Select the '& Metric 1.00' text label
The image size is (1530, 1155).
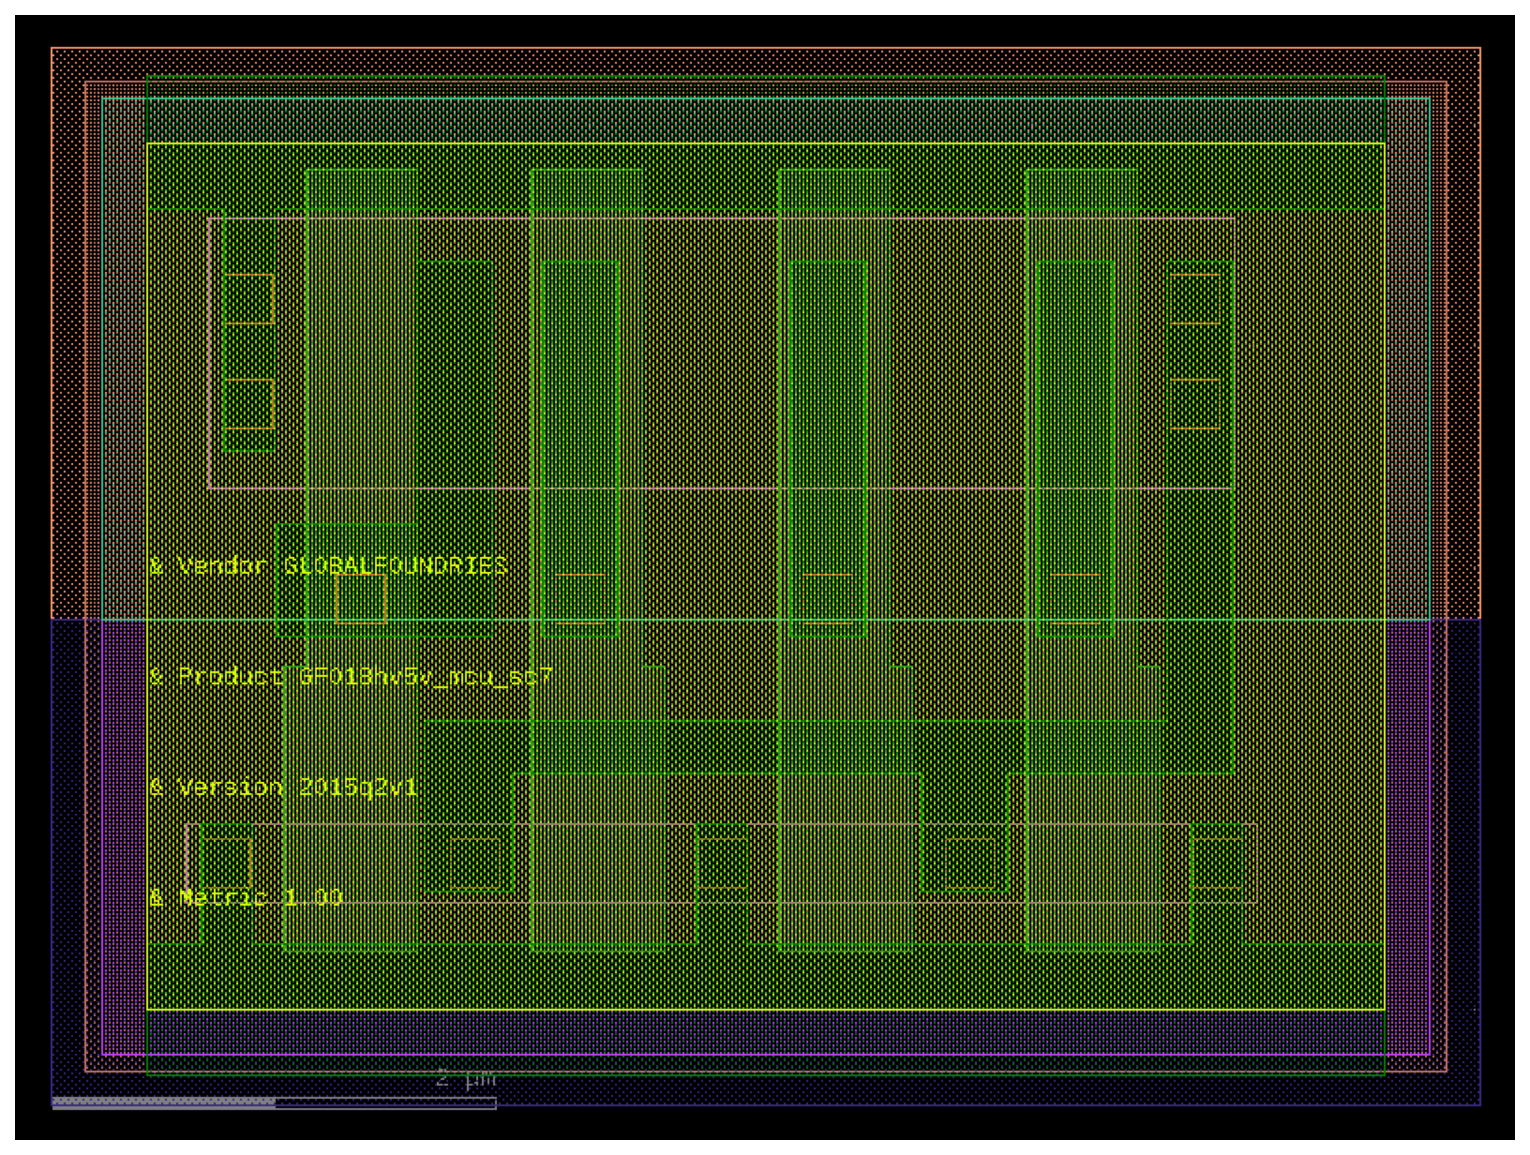click(x=246, y=897)
